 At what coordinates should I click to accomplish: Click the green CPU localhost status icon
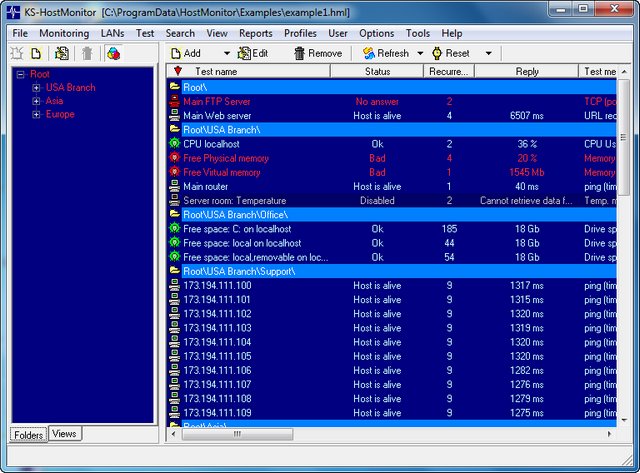click(x=175, y=144)
